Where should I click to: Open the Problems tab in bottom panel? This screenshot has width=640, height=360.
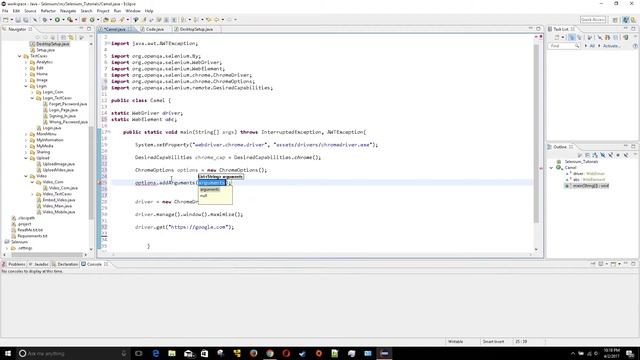pos(17,264)
